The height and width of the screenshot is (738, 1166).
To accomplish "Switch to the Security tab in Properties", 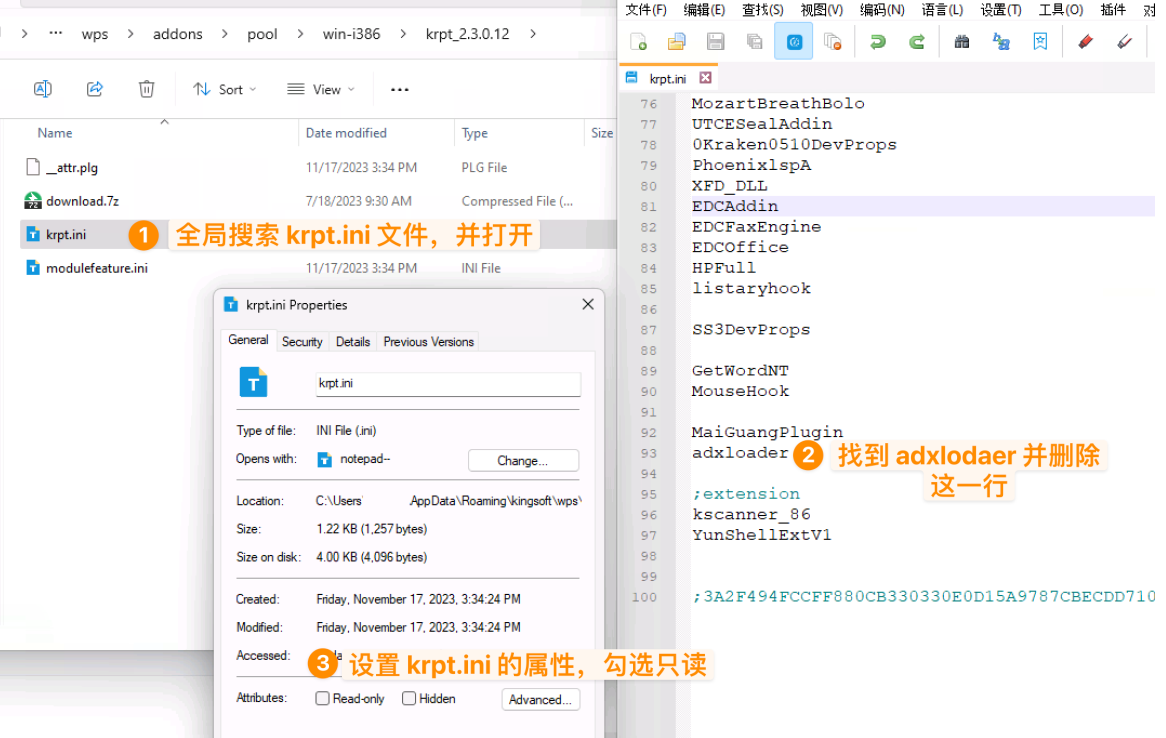I will 302,341.
